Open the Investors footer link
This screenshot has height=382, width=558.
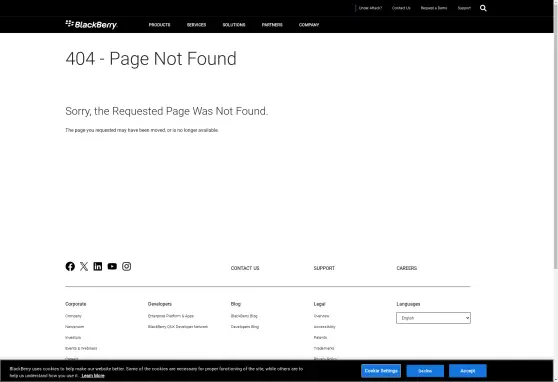73,337
